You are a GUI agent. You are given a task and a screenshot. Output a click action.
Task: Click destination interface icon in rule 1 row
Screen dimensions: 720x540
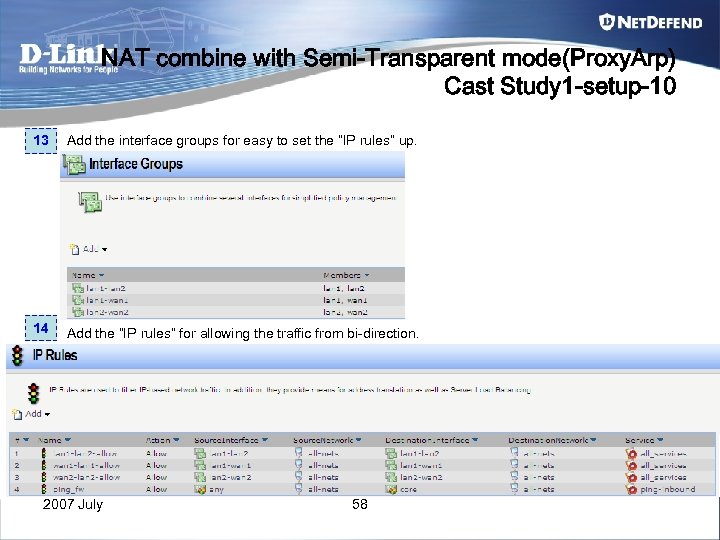click(391, 453)
